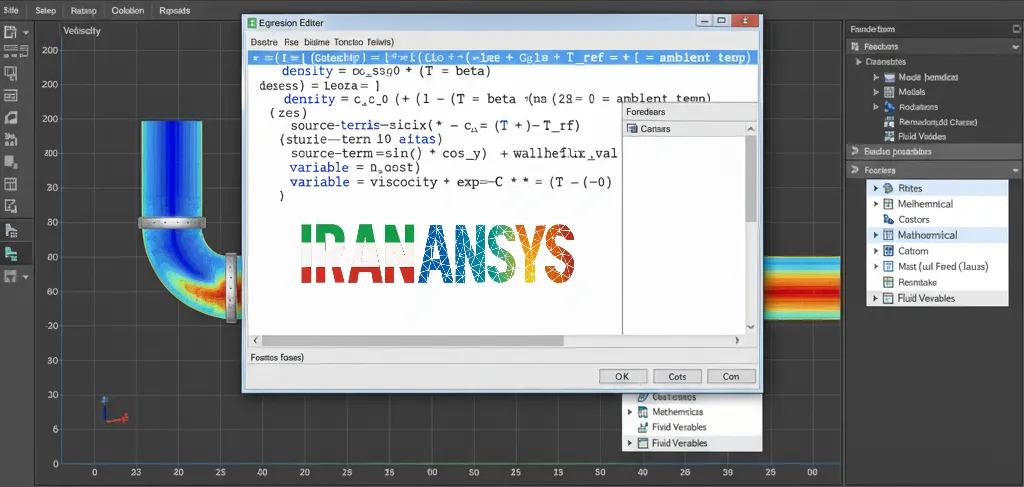Open the Rpsads menu
1024x487 pixels.
tap(174, 10)
